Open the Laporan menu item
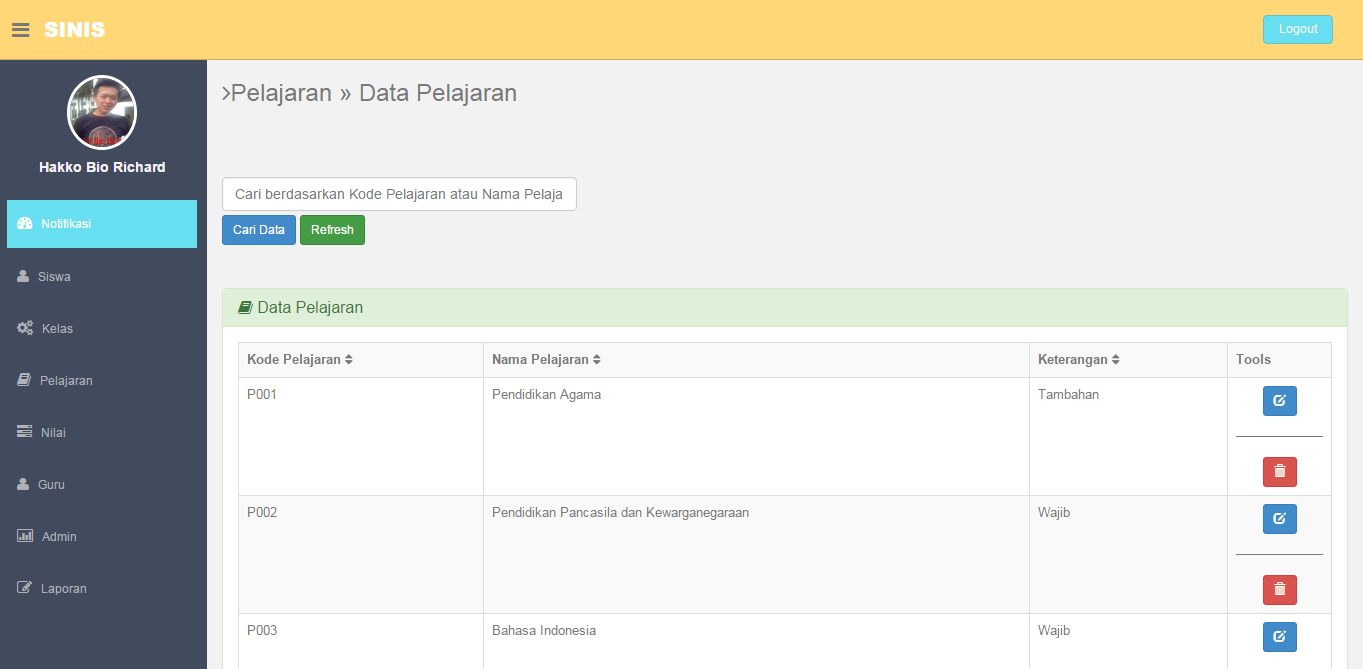Screen dimensions: 1363x669 coord(102,589)
